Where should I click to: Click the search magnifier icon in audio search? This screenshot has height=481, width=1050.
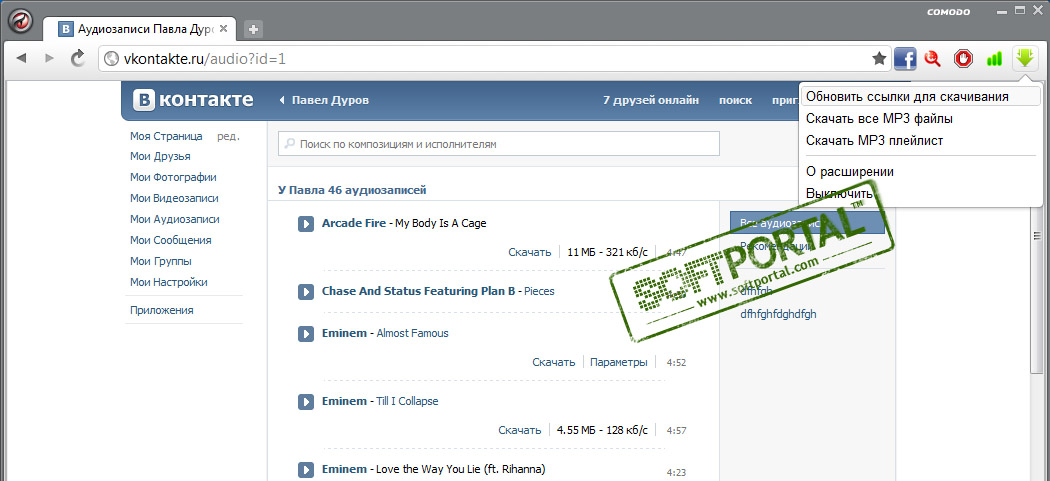click(x=290, y=144)
